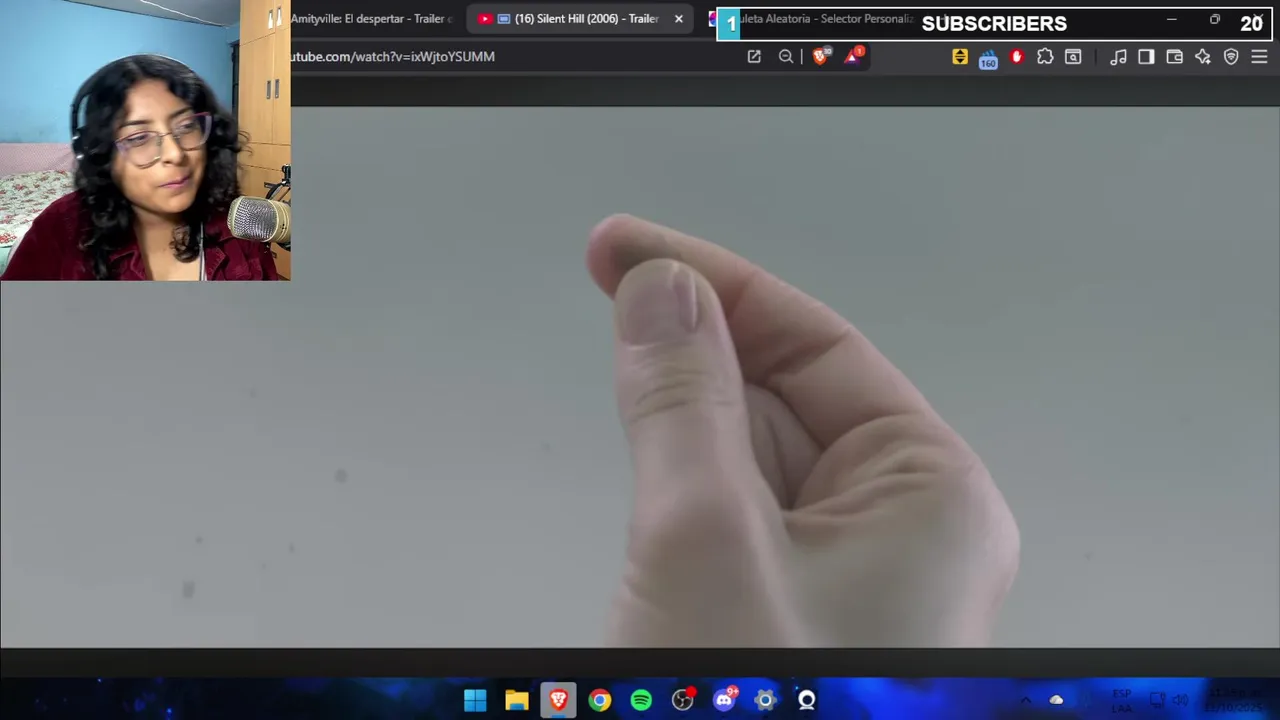Open File Explorer from the taskbar
The height and width of the screenshot is (720, 1280).
[x=517, y=700]
